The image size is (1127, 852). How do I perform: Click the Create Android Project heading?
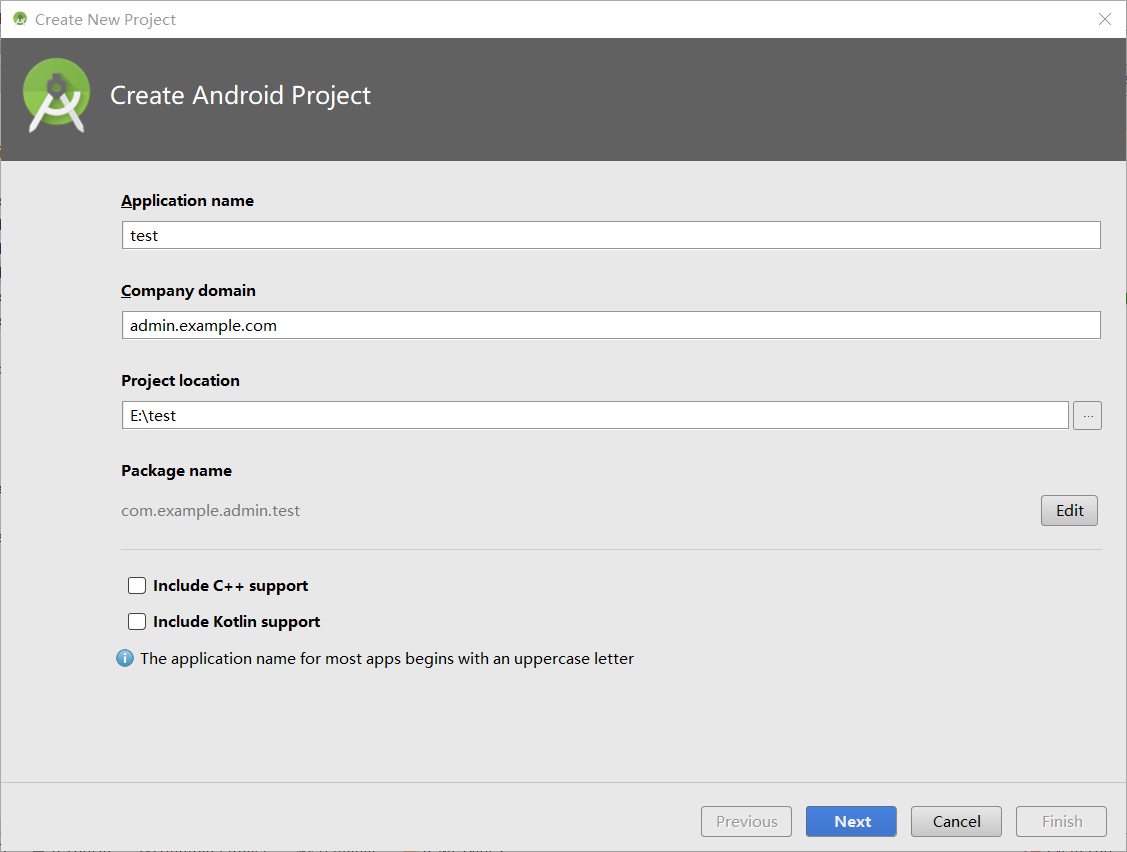(240, 95)
